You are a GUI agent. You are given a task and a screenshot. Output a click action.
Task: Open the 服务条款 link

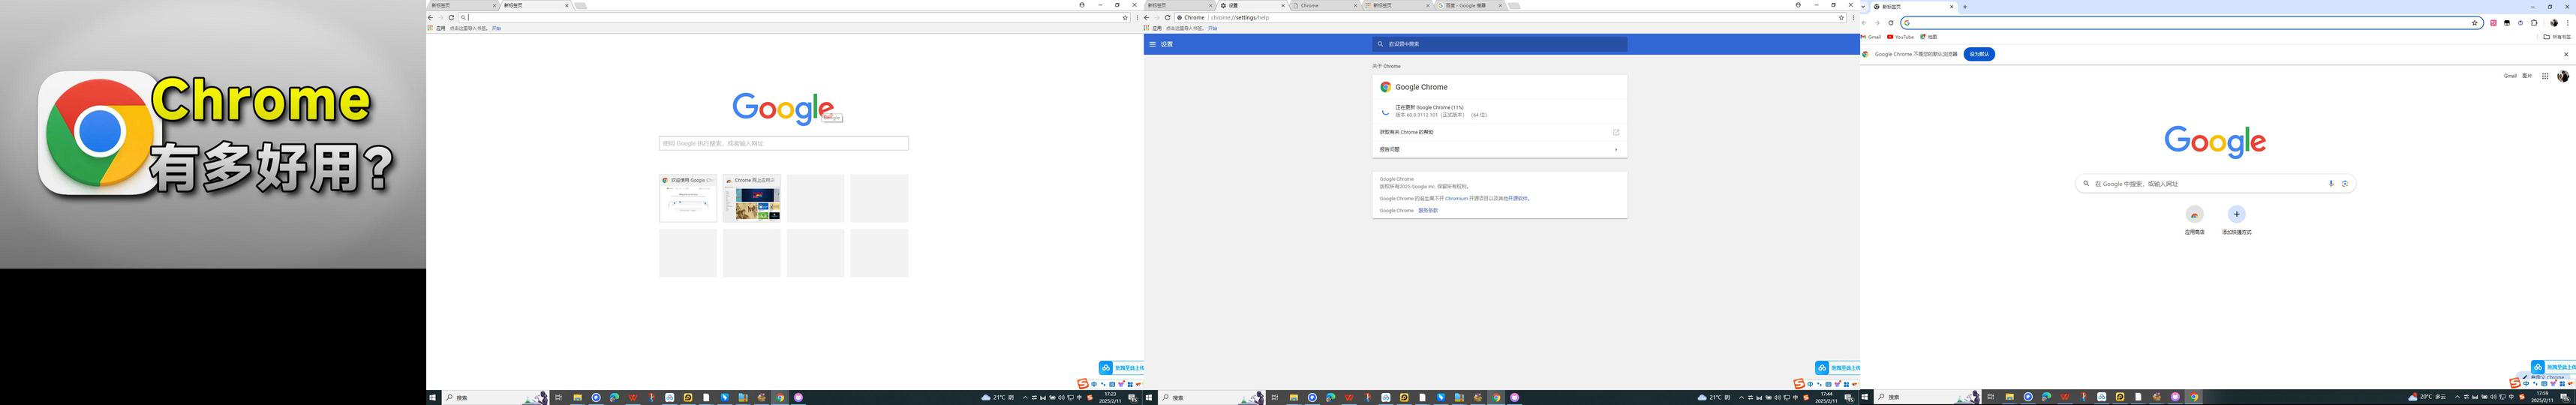(1428, 210)
